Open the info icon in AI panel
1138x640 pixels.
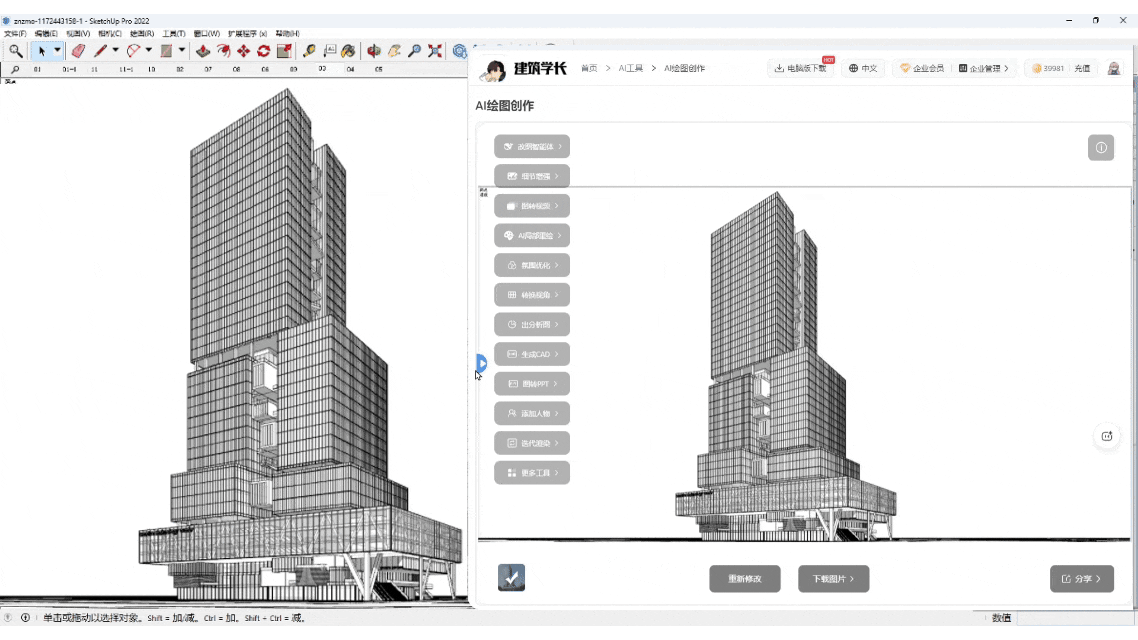pyautogui.click(x=1101, y=147)
